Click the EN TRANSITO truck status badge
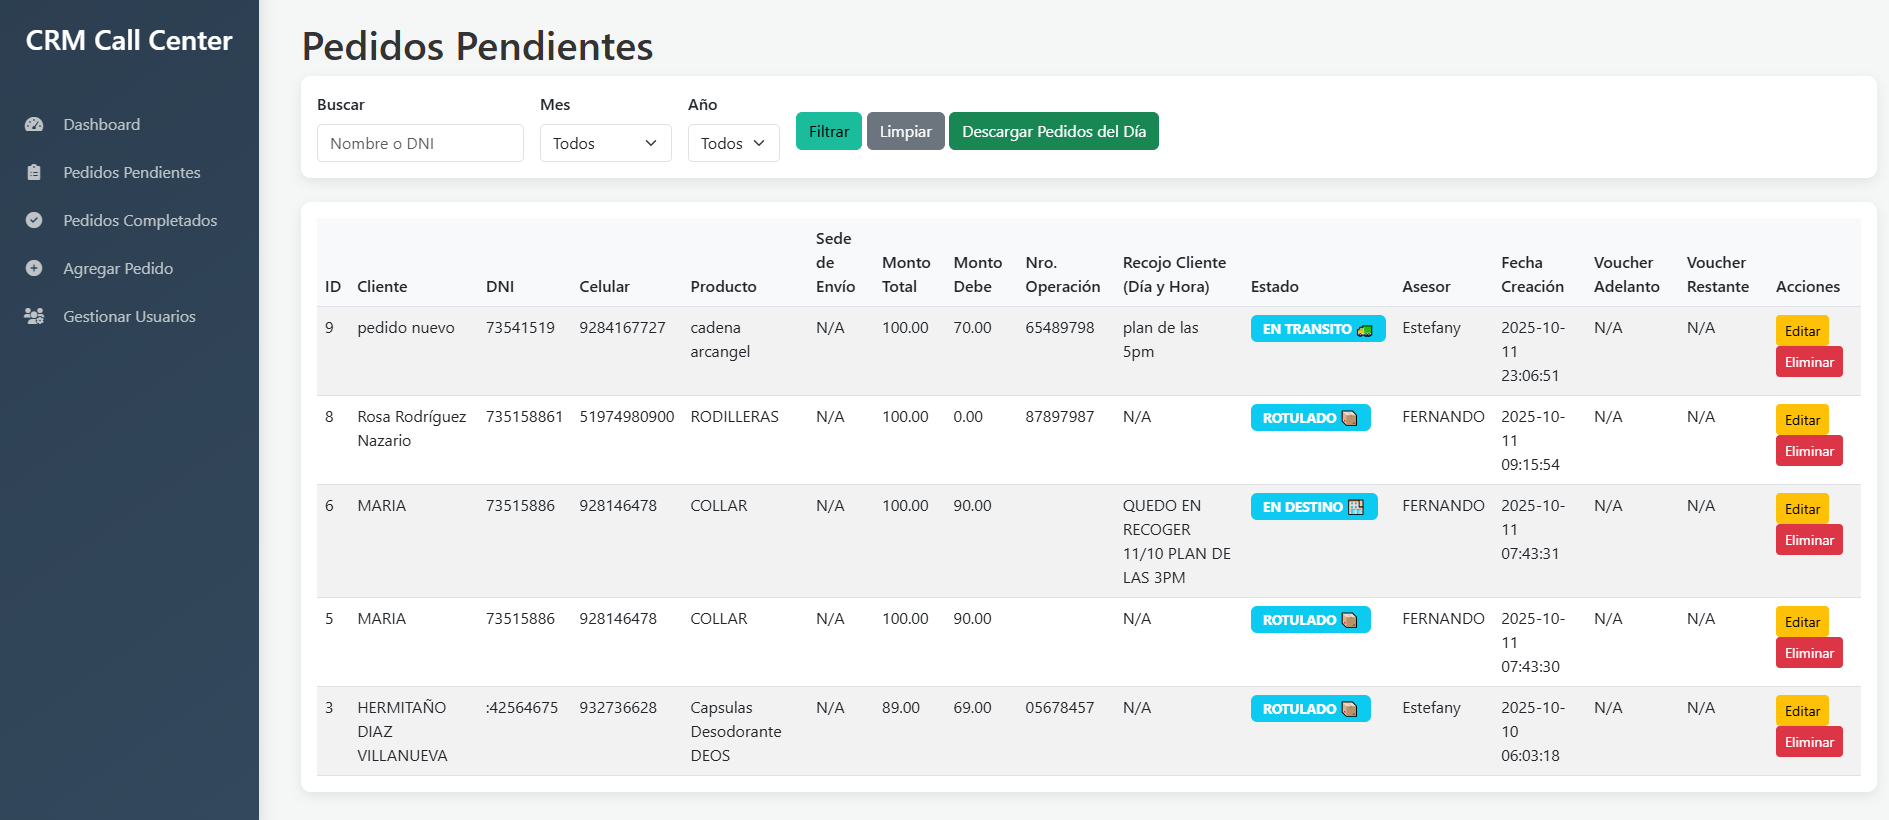Viewport: 1889px width, 820px height. [1317, 329]
